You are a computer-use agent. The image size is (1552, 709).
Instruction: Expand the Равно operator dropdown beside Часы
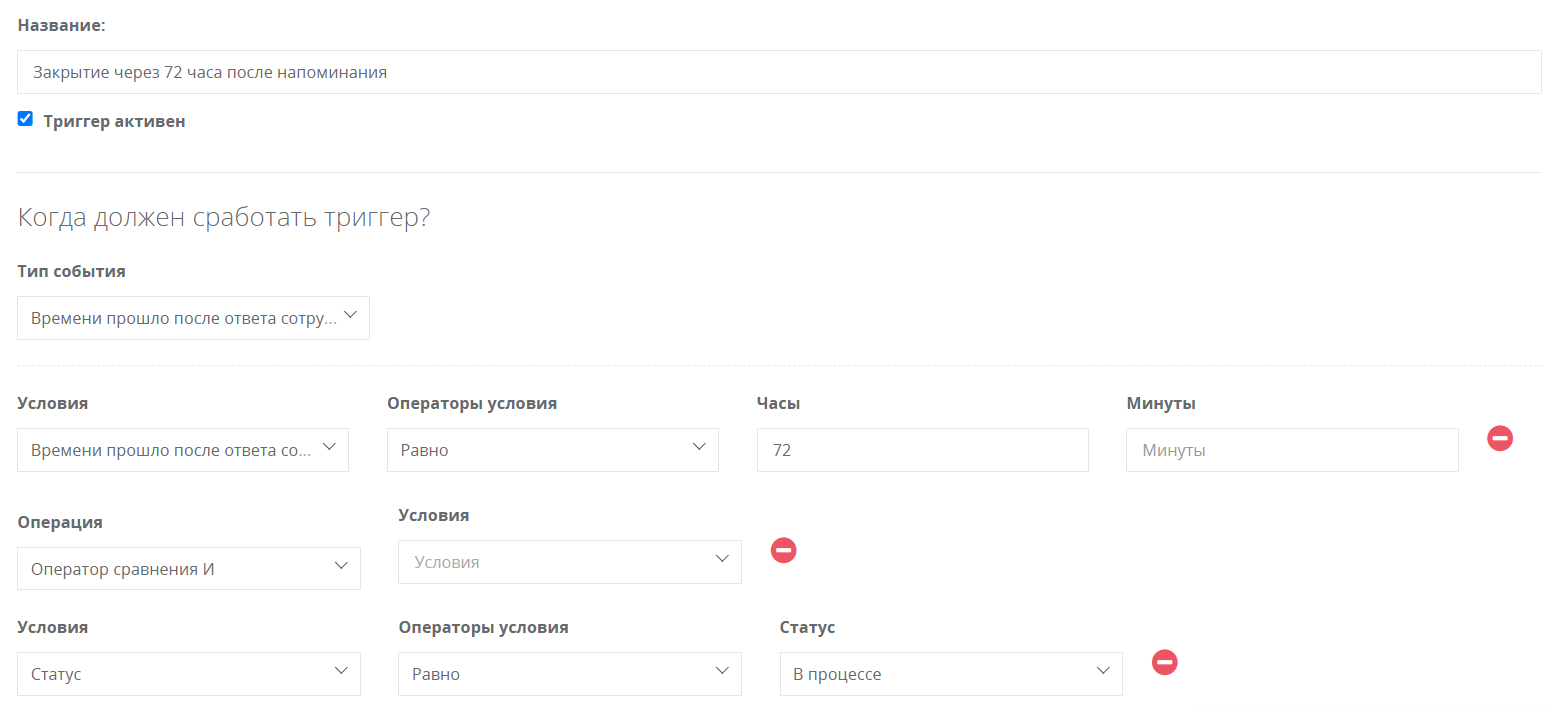point(553,450)
